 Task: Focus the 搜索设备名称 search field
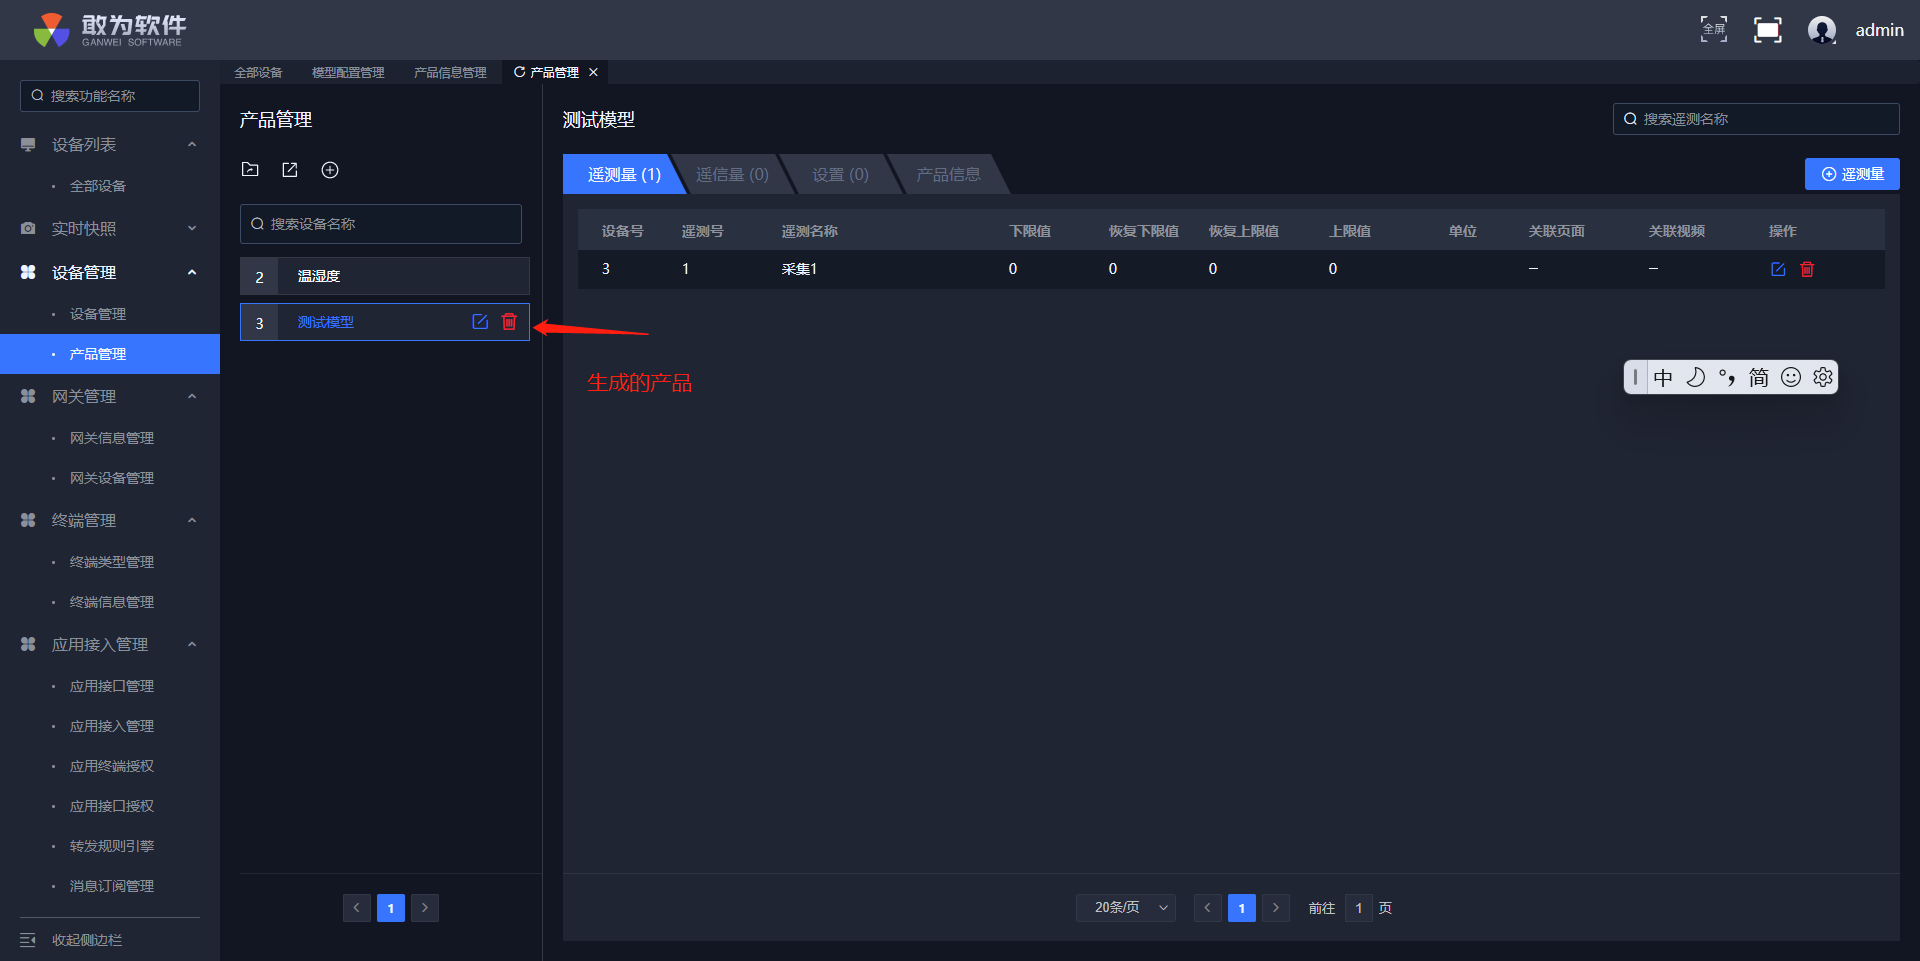381,224
